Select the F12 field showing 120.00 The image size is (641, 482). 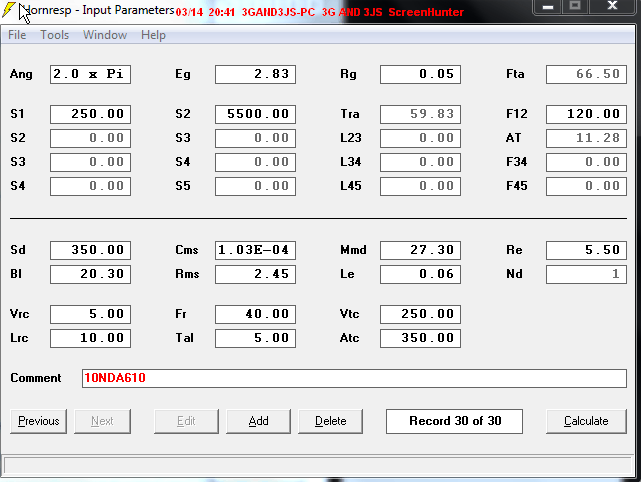click(586, 114)
